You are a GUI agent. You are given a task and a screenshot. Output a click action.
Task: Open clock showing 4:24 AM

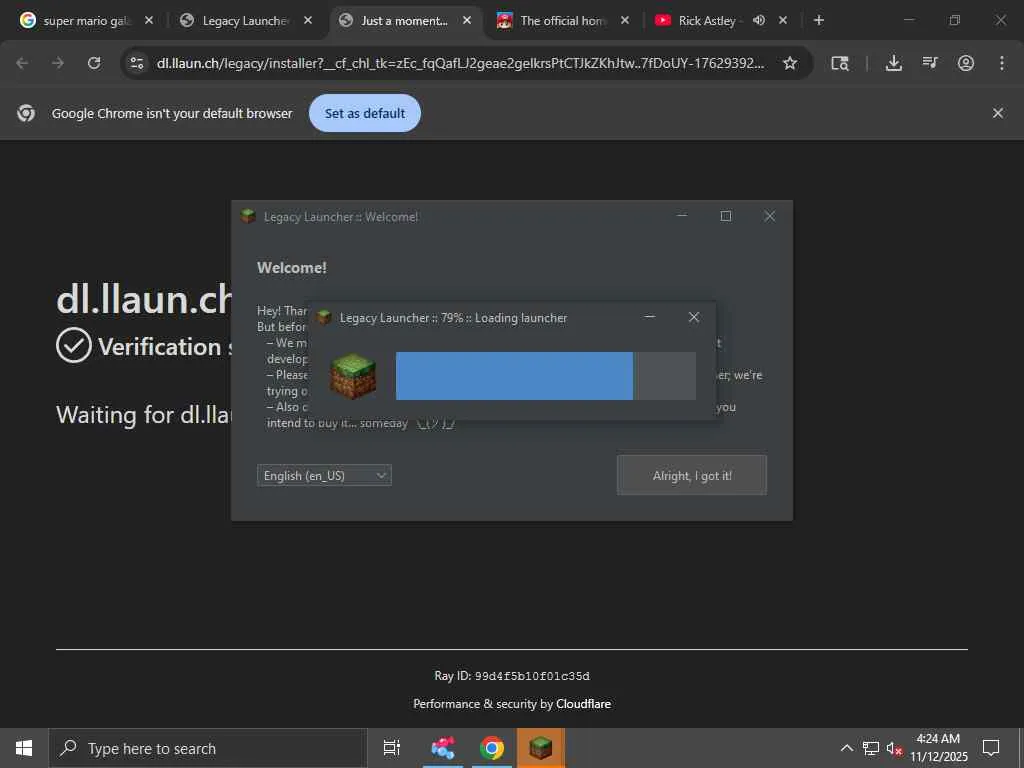[938, 748]
